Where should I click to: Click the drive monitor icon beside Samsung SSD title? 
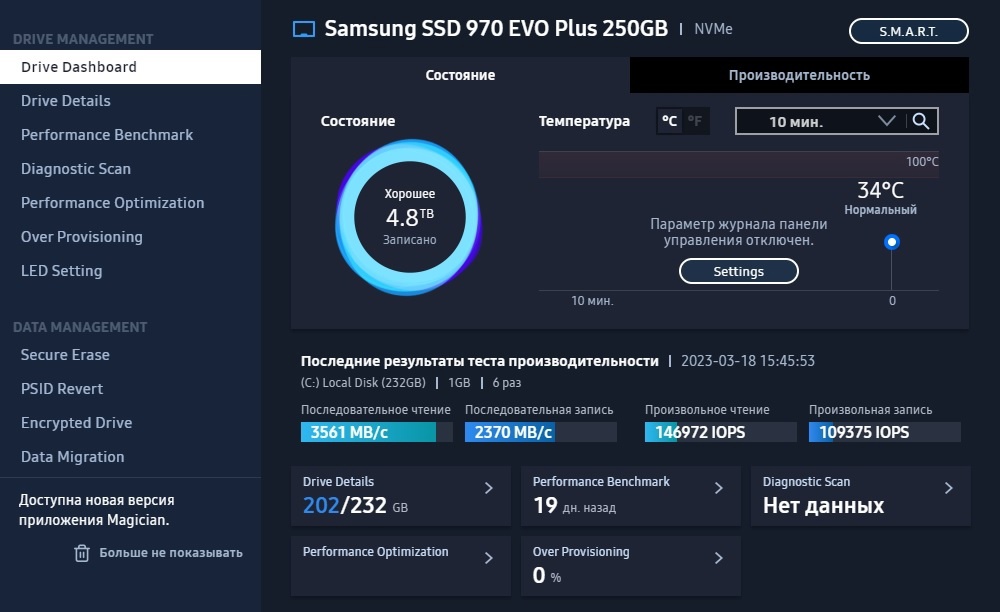pyautogui.click(x=304, y=29)
